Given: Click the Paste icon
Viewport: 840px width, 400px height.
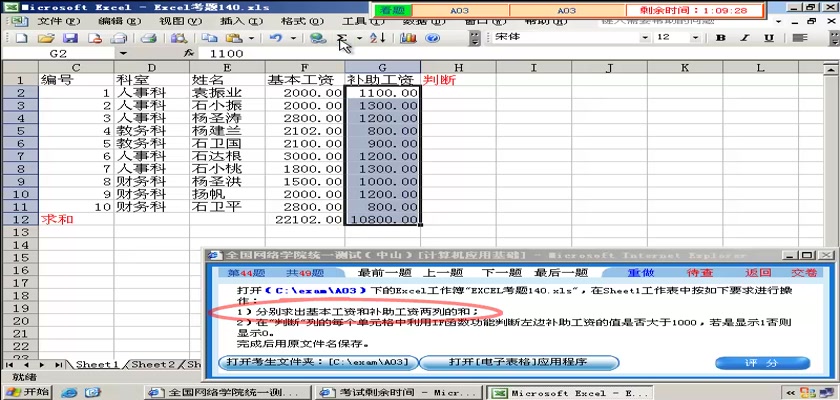Looking at the screenshot, I should click(234, 38).
